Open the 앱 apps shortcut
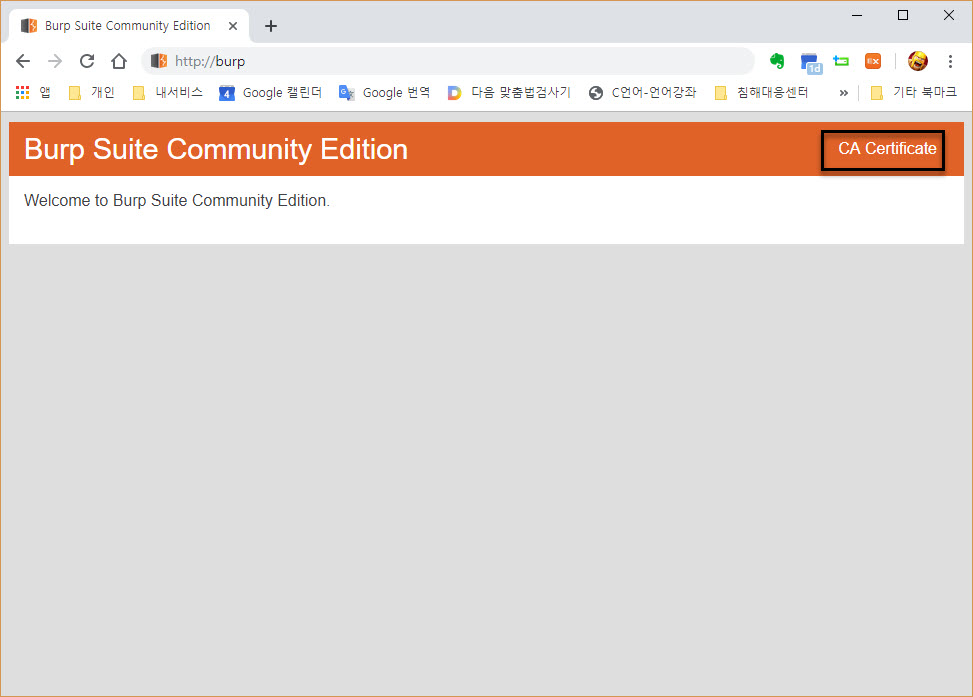The height and width of the screenshot is (697, 973). tap(33, 92)
